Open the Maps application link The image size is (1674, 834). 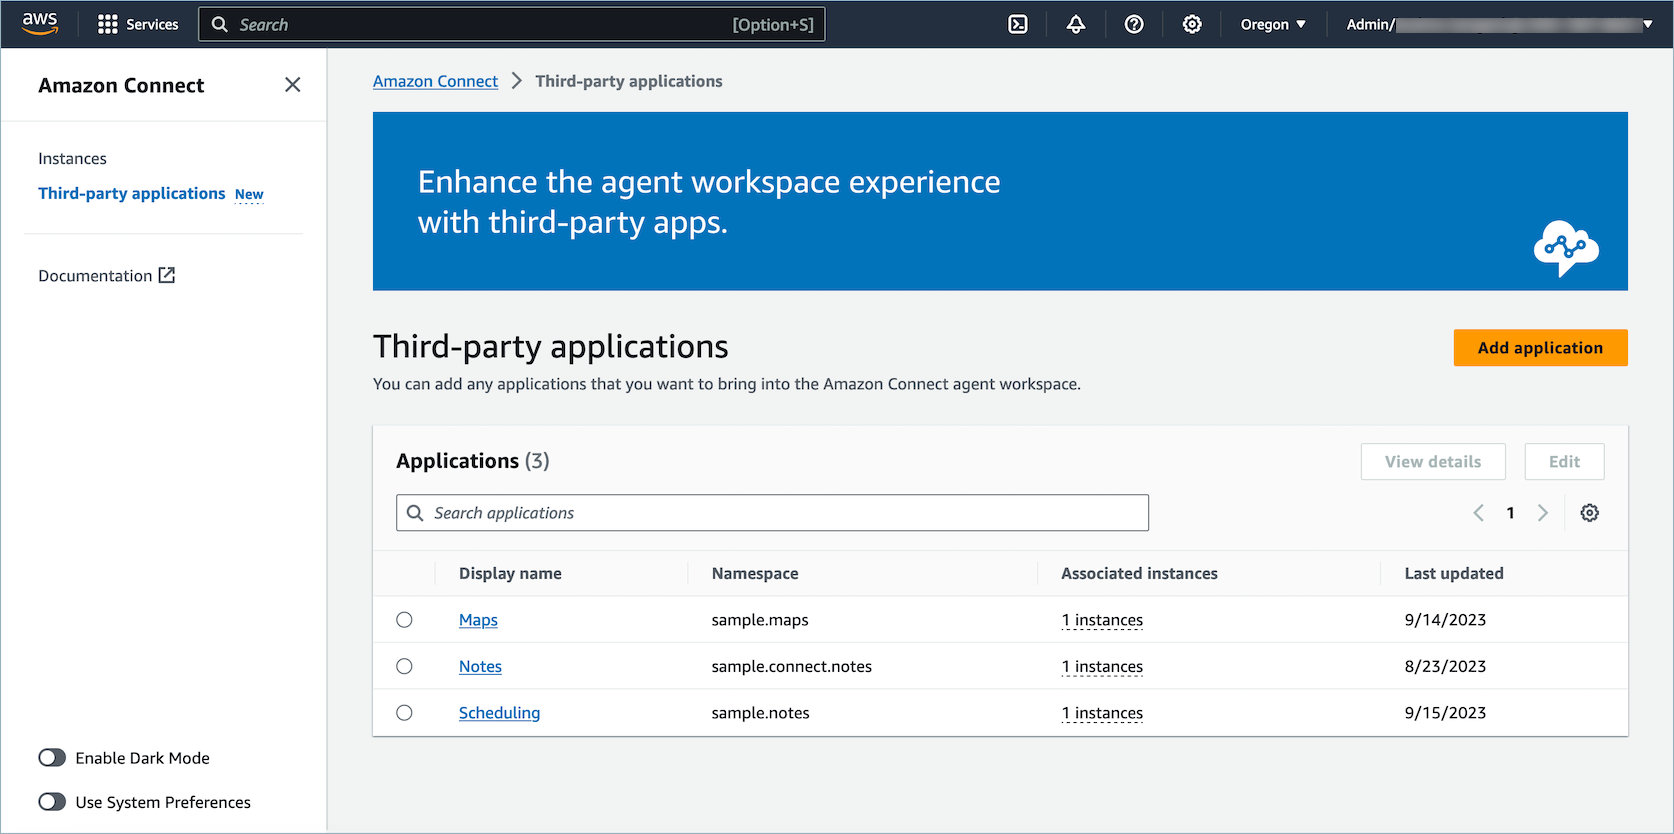pyautogui.click(x=478, y=620)
